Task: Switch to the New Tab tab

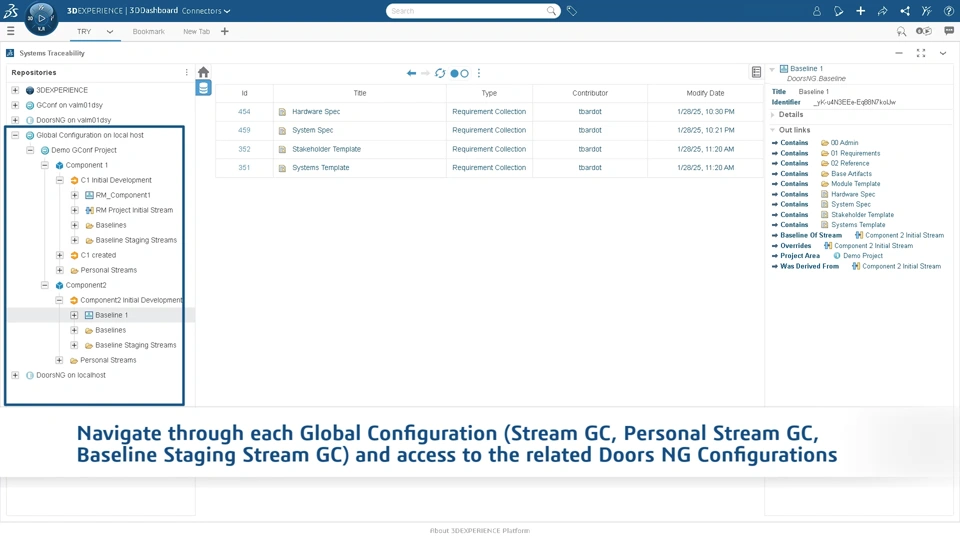Action: point(196,31)
